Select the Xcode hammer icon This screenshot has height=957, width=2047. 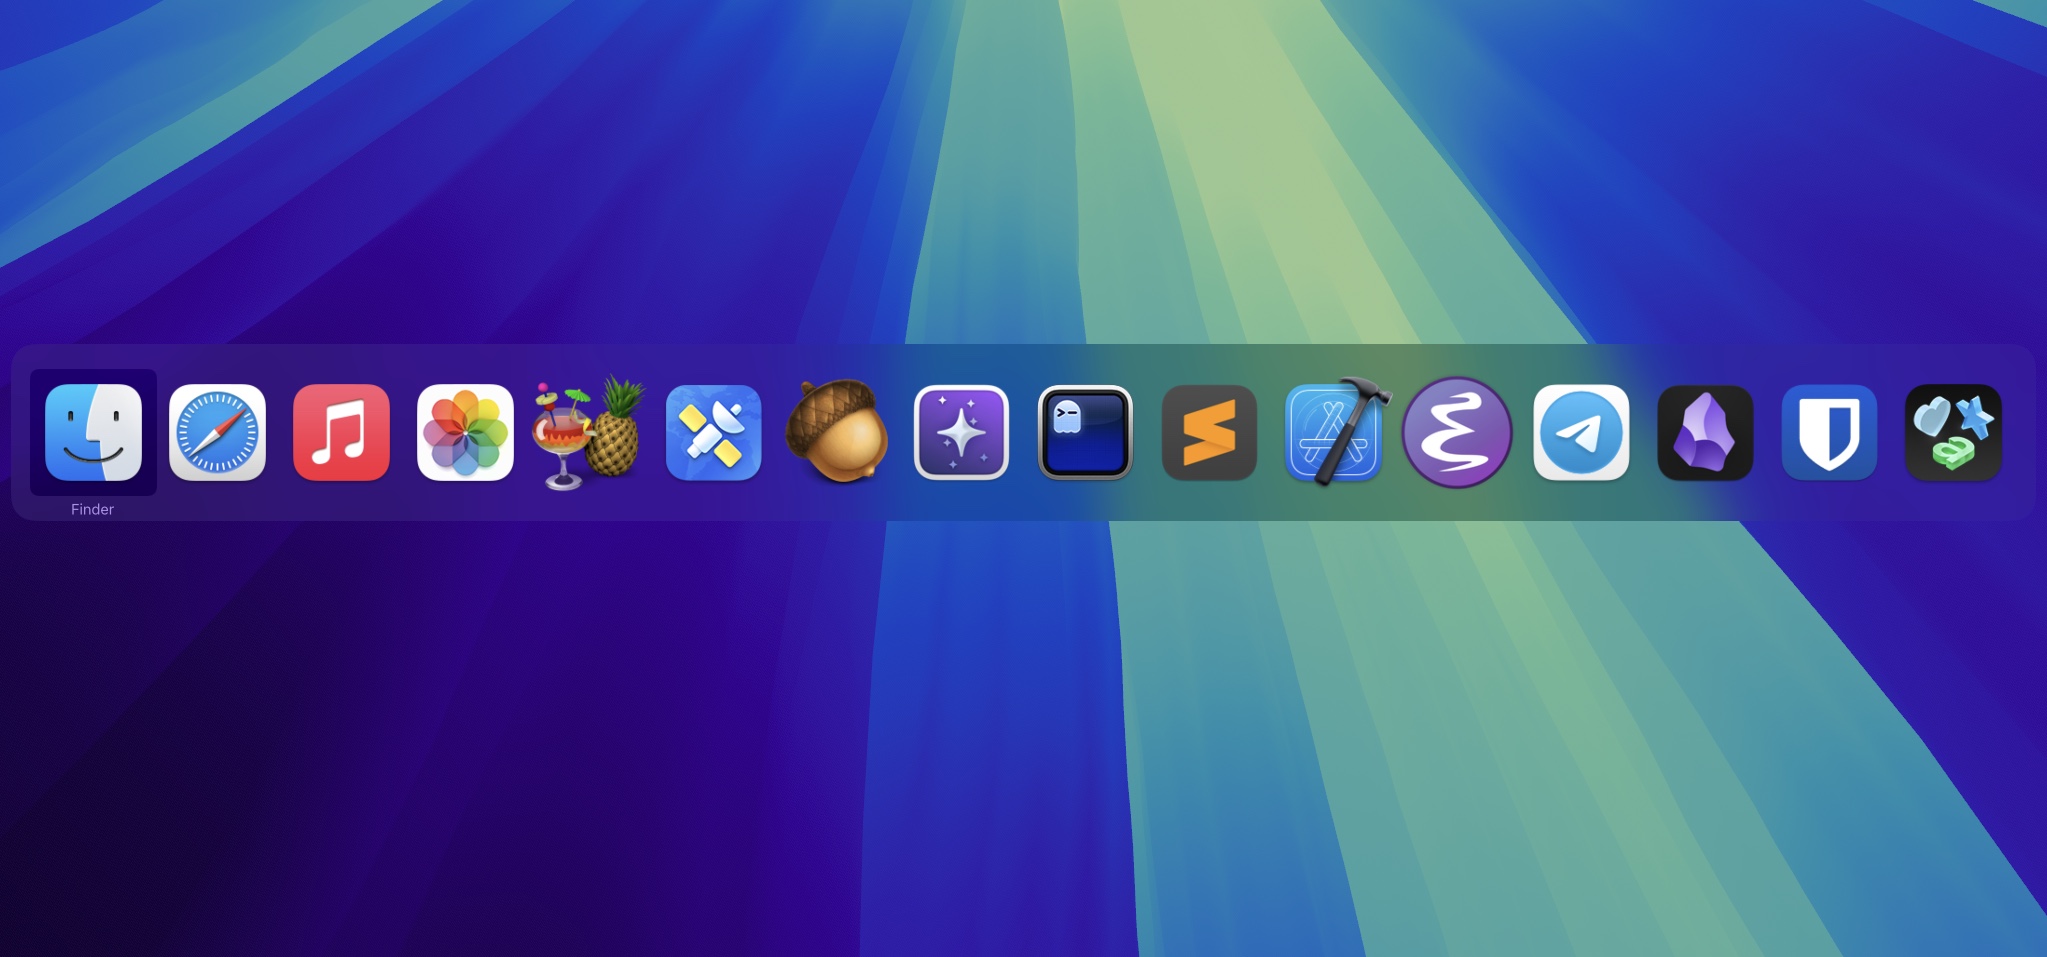[1335, 431]
